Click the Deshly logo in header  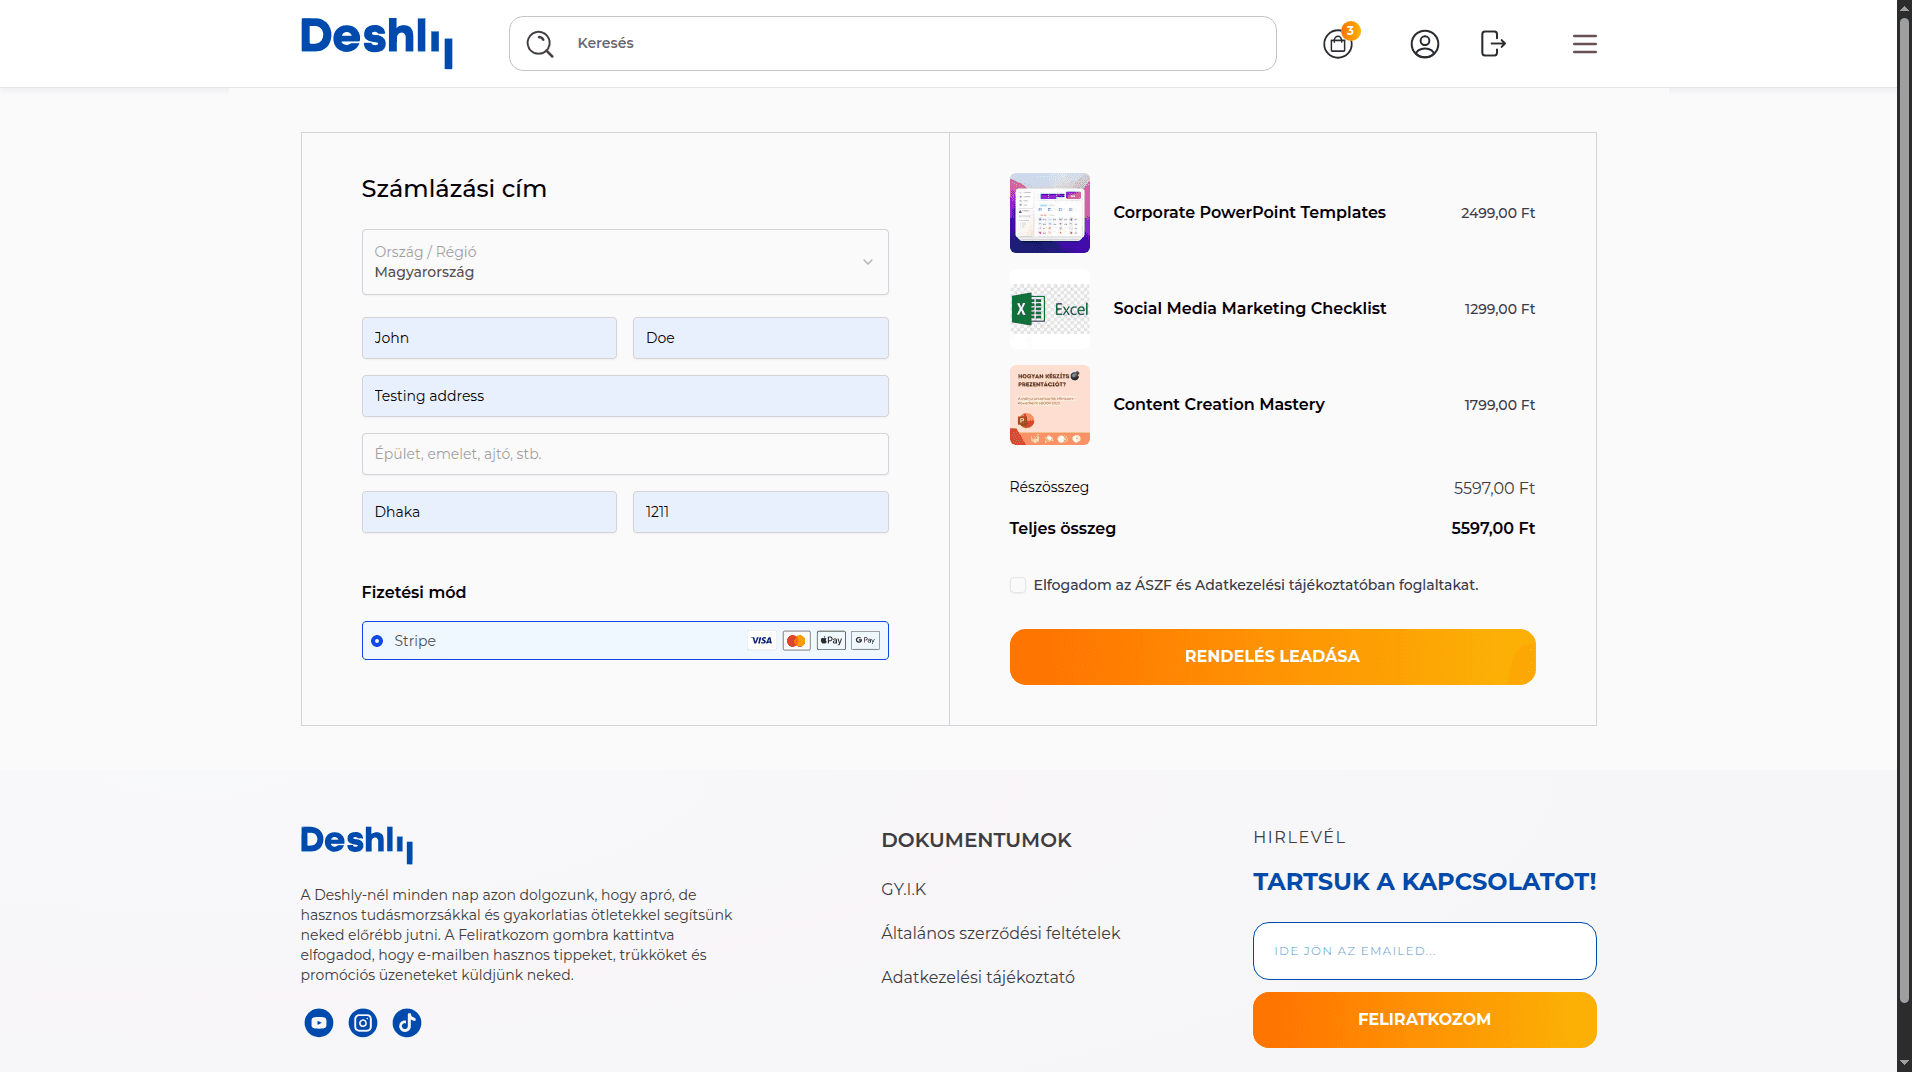pos(377,42)
